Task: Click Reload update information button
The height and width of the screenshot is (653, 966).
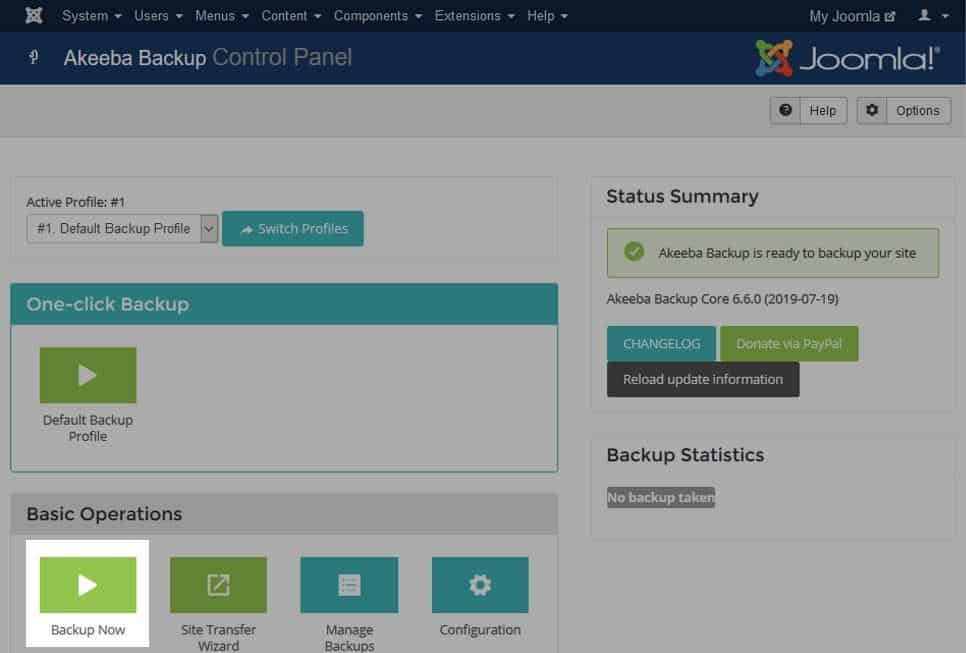Action: coord(703,379)
